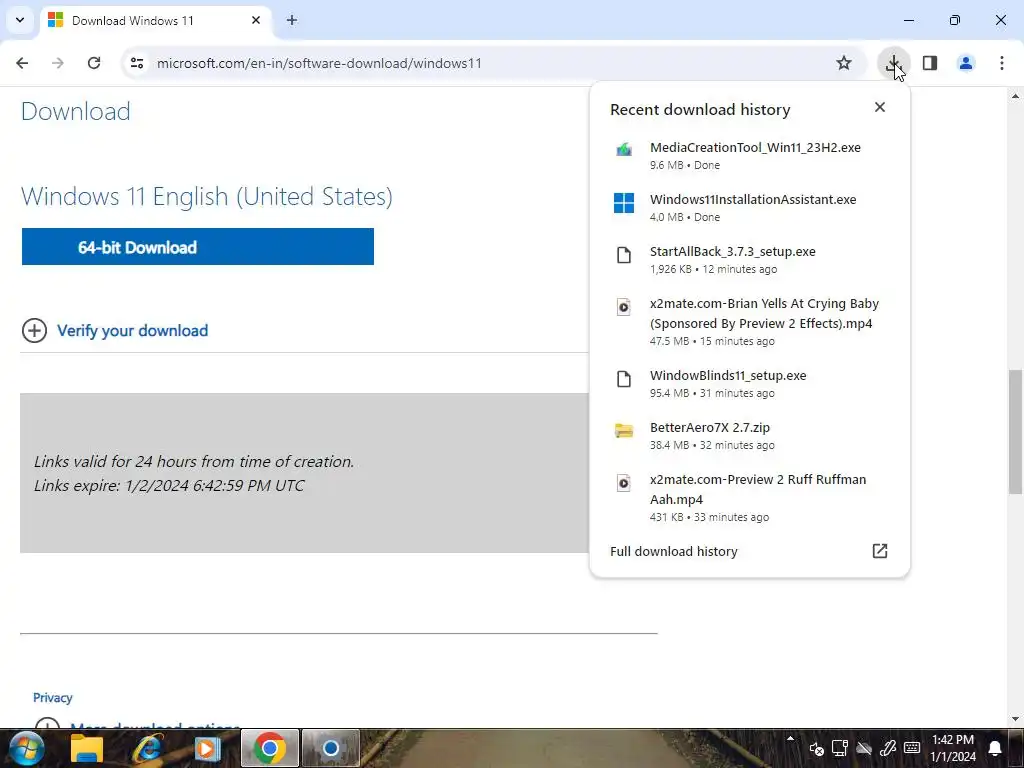The width and height of the screenshot is (1024, 768).
Task: Open StartAllBack_3.7.3_setup.exe download entry
Action: [x=750, y=259]
